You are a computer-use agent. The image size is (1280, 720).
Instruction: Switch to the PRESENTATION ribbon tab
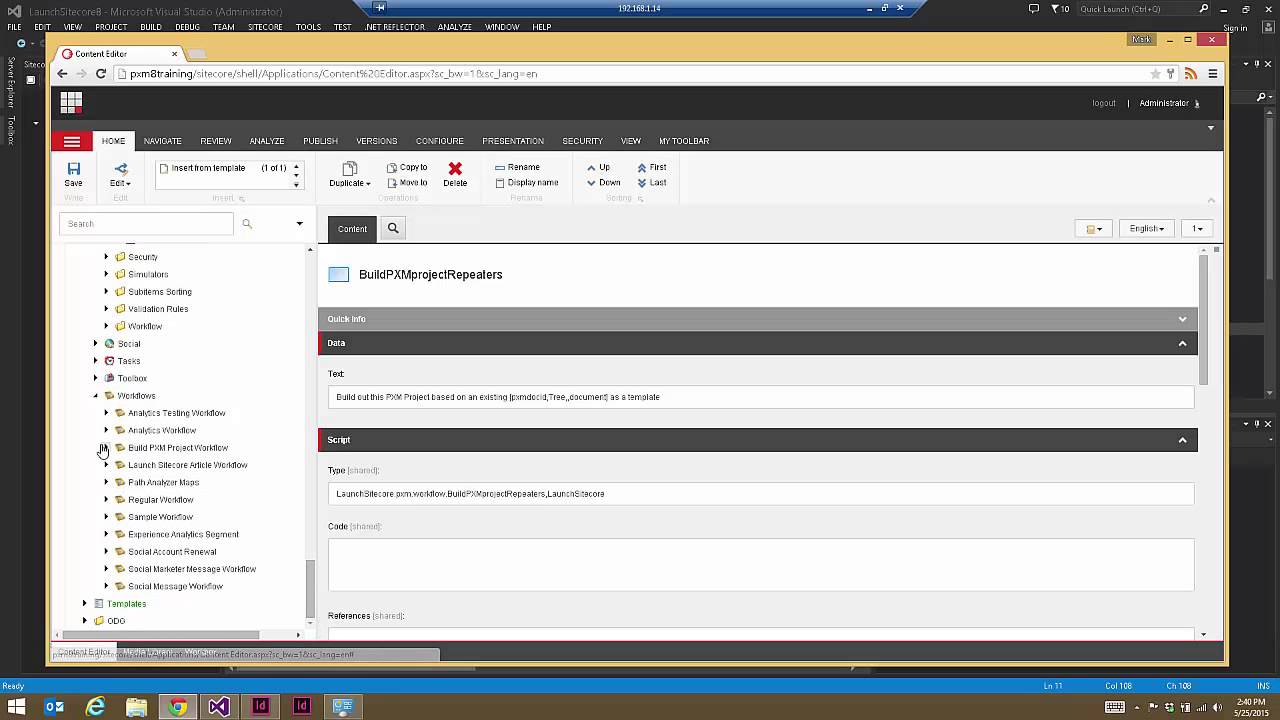point(513,141)
